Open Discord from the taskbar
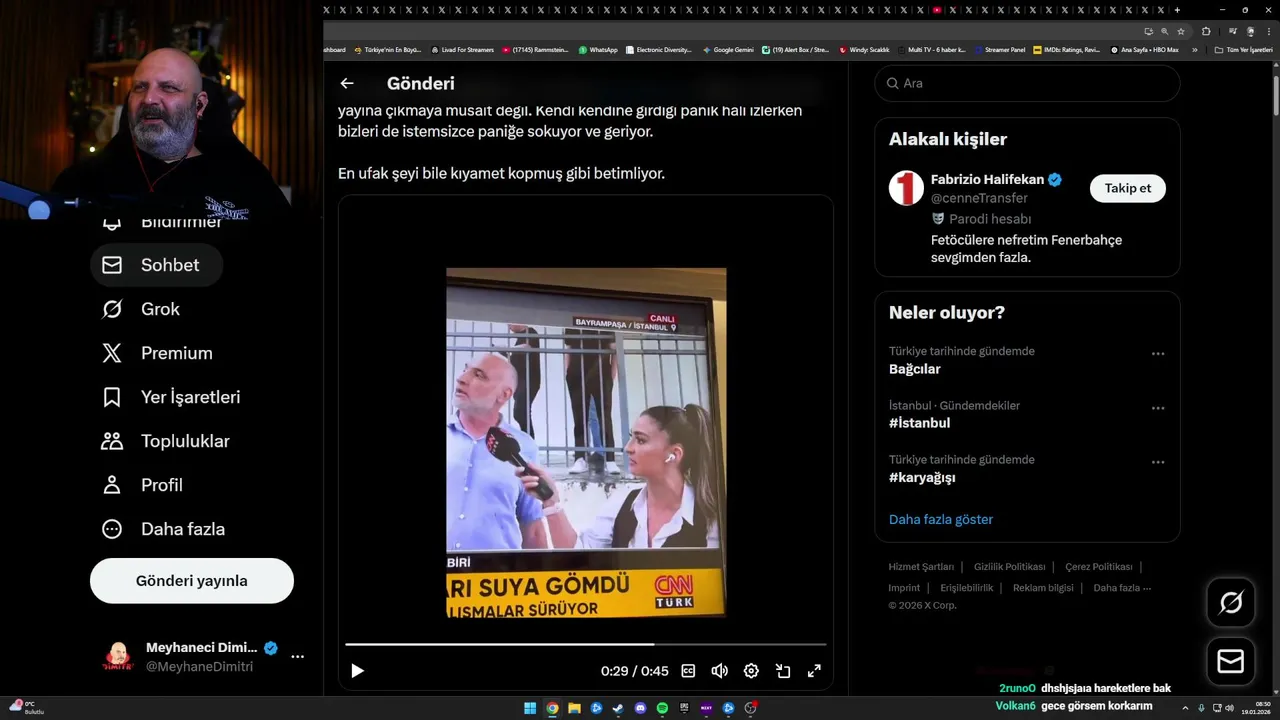Image resolution: width=1280 pixels, height=720 pixels. tap(640, 708)
